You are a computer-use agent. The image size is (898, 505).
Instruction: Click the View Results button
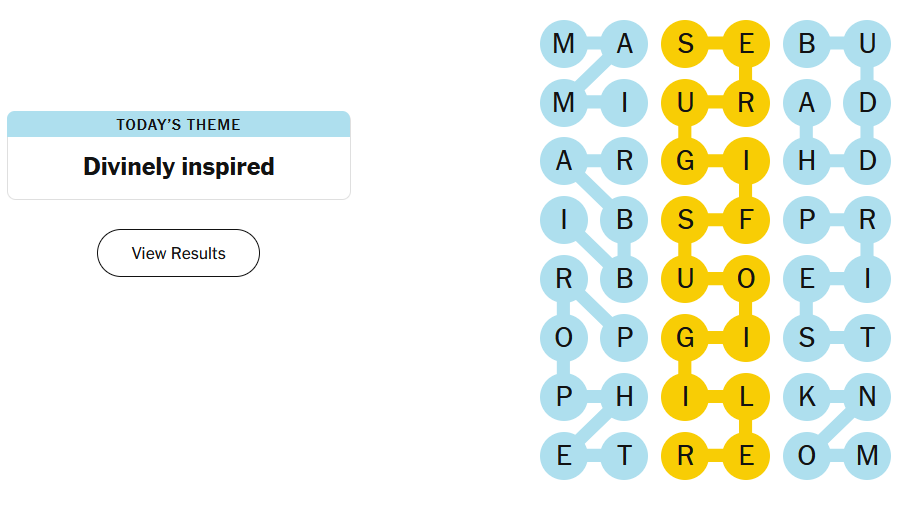click(178, 253)
